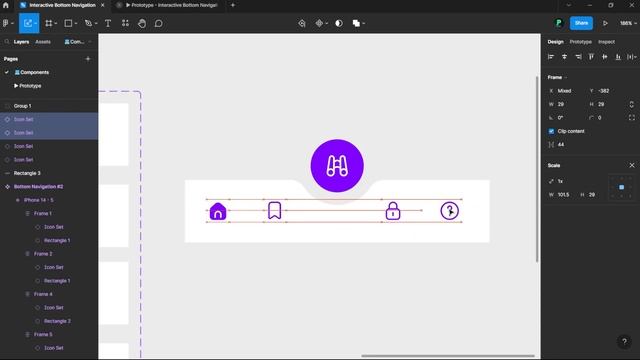Screen dimensions: 640x360
Task: Select the Scale tool in toolbar
Action: click(x=27, y=23)
